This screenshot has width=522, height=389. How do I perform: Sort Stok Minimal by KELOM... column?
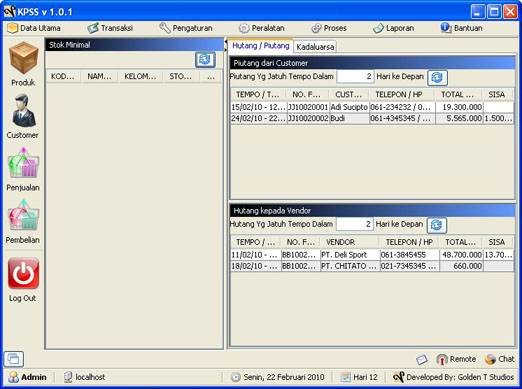pyautogui.click(x=140, y=77)
